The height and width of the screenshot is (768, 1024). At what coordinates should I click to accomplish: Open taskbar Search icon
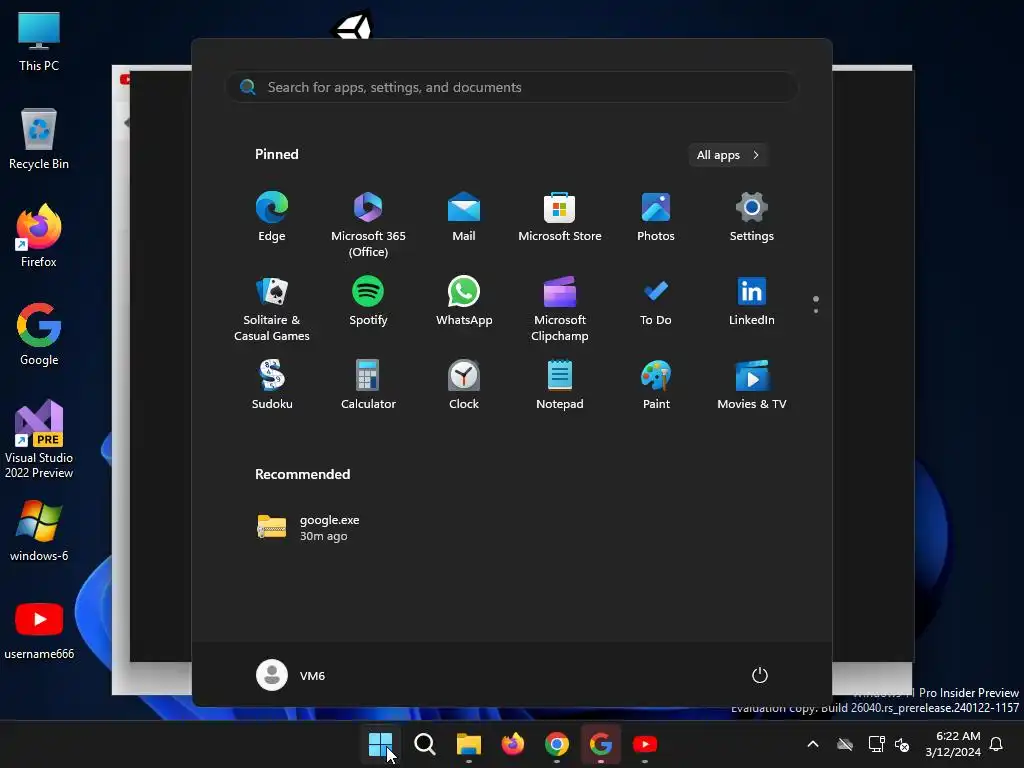424,744
